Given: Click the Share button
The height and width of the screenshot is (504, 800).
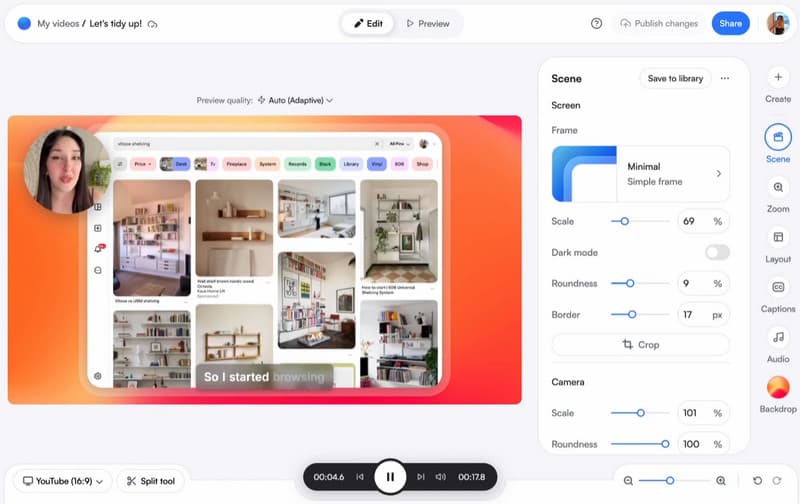Looking at the screenshot, I should [x=730, y=23].
